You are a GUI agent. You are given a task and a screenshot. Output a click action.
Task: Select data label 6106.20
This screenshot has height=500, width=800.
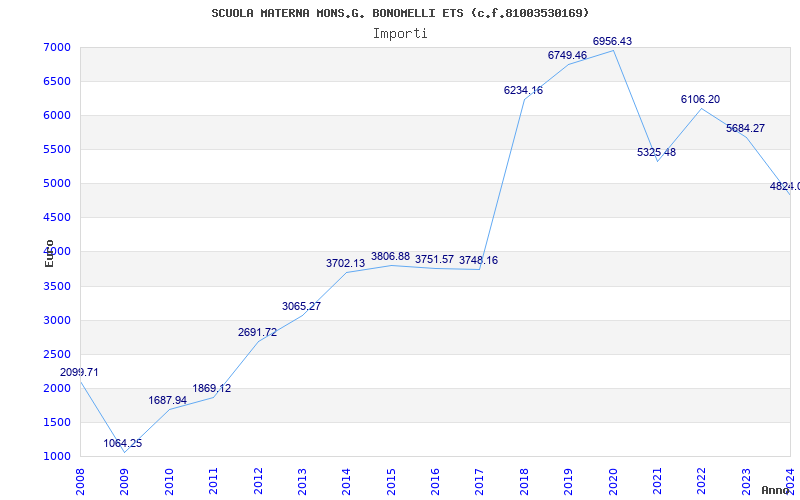click(700, 99)
